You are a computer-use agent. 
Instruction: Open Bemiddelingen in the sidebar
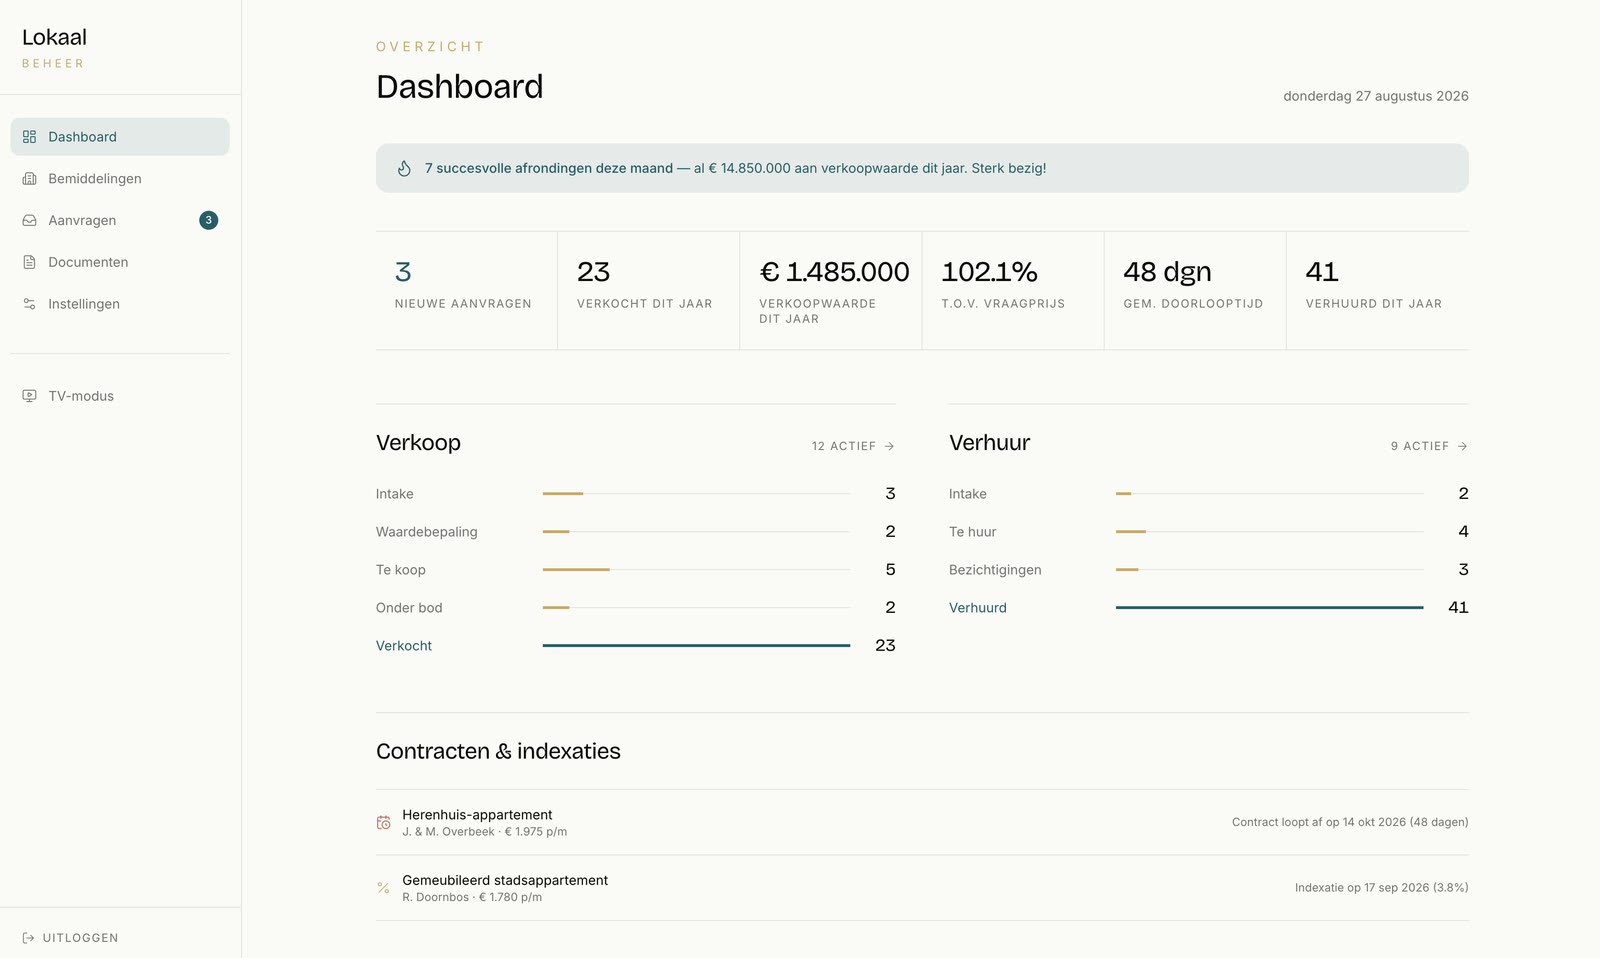coord(120,179)
